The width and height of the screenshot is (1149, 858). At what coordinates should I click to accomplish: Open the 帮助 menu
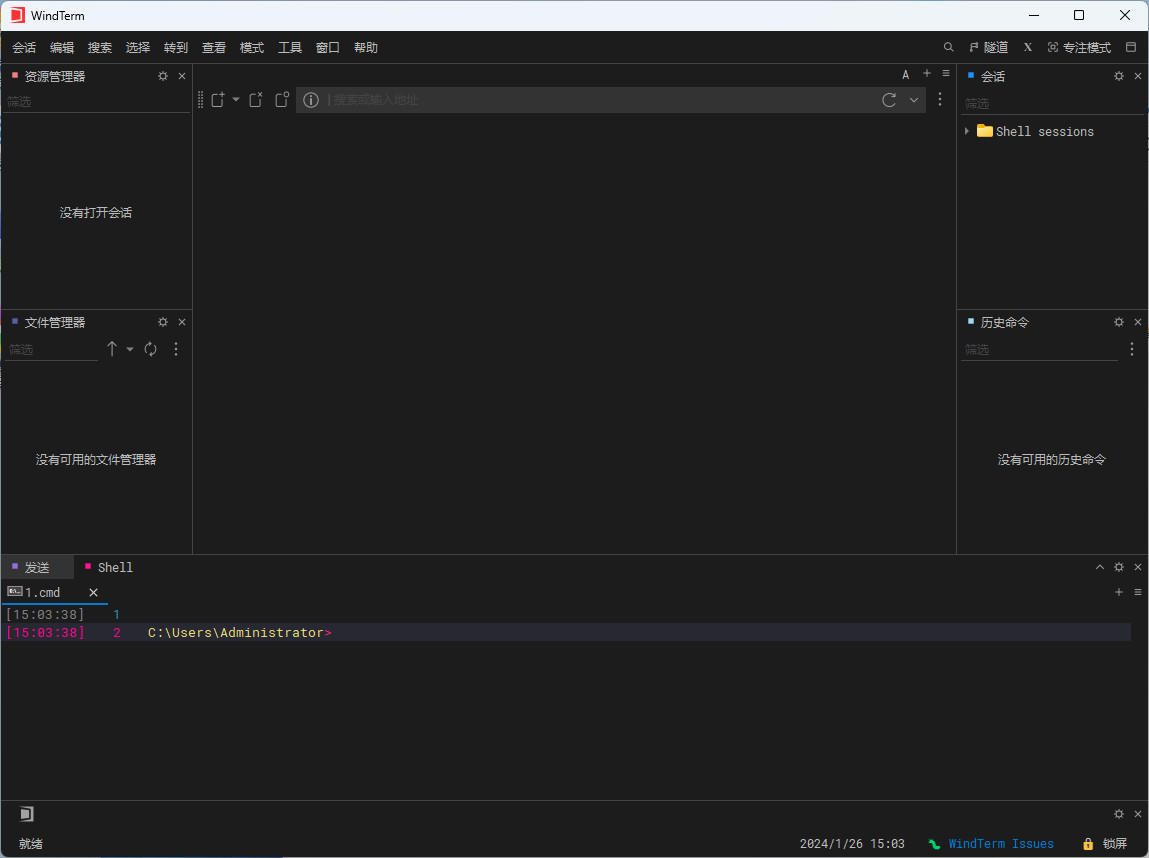(x=366, y=48)
